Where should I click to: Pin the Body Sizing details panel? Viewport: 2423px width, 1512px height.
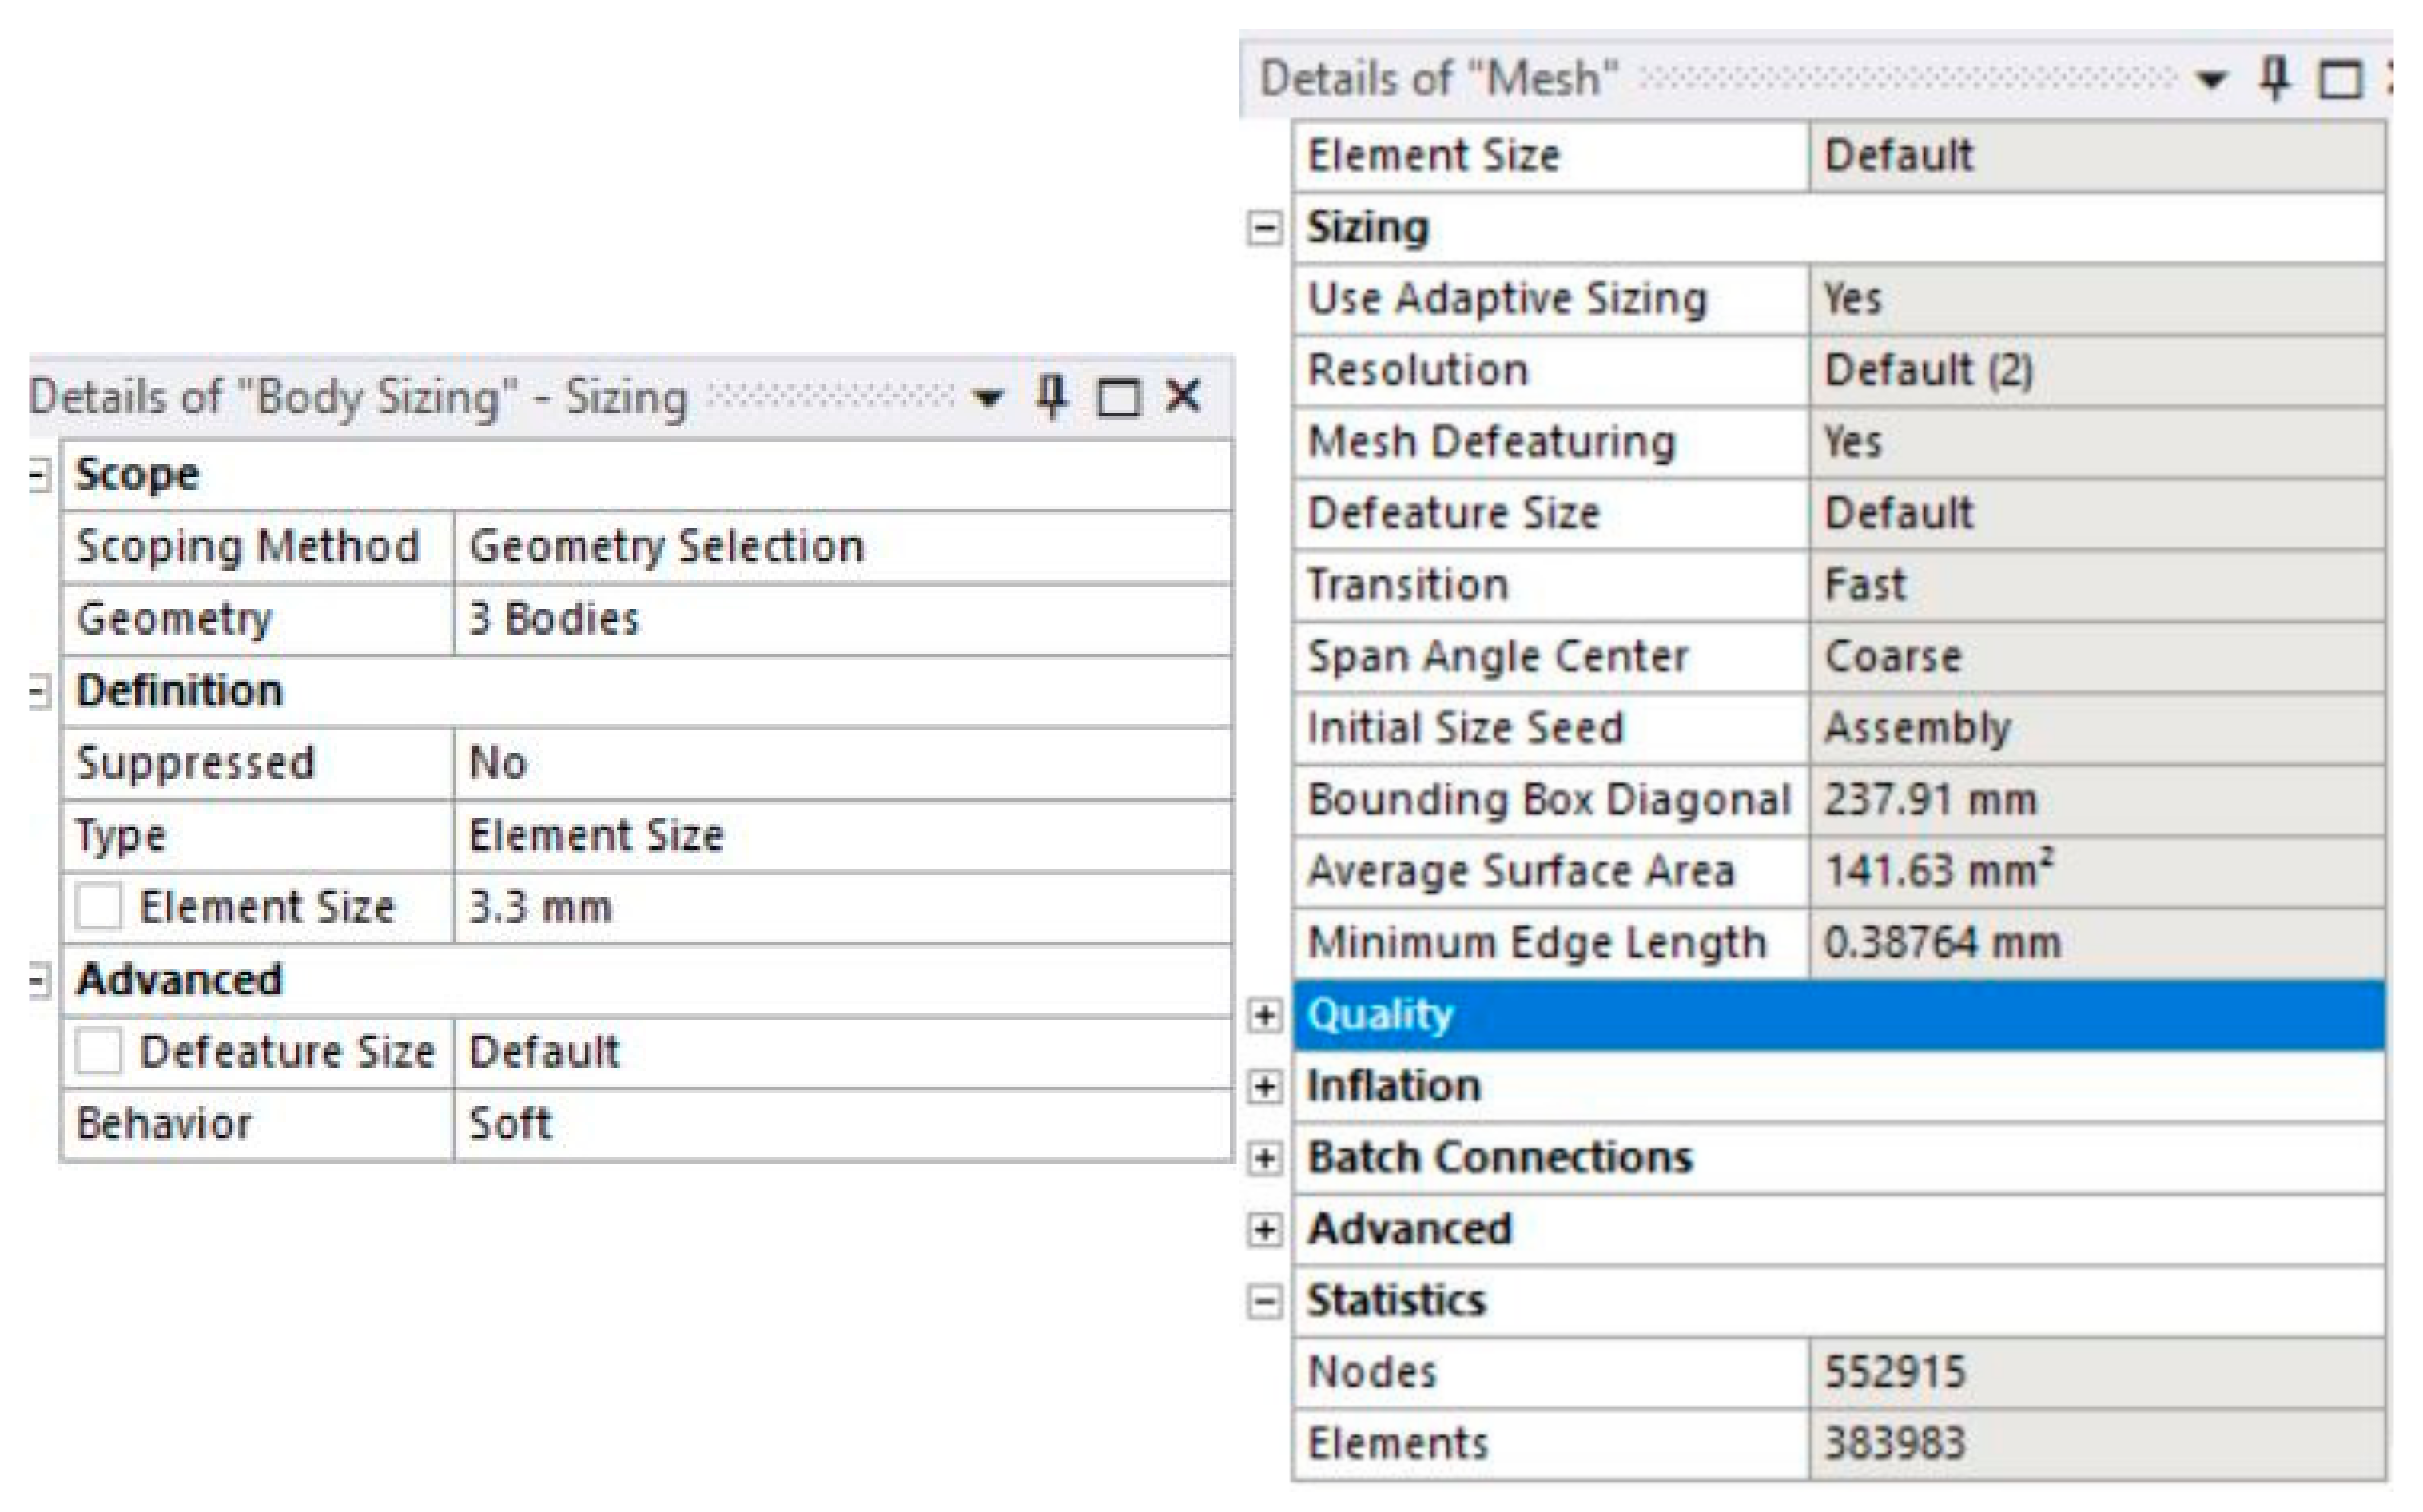pyautogui.click(x=1051, y=397)
